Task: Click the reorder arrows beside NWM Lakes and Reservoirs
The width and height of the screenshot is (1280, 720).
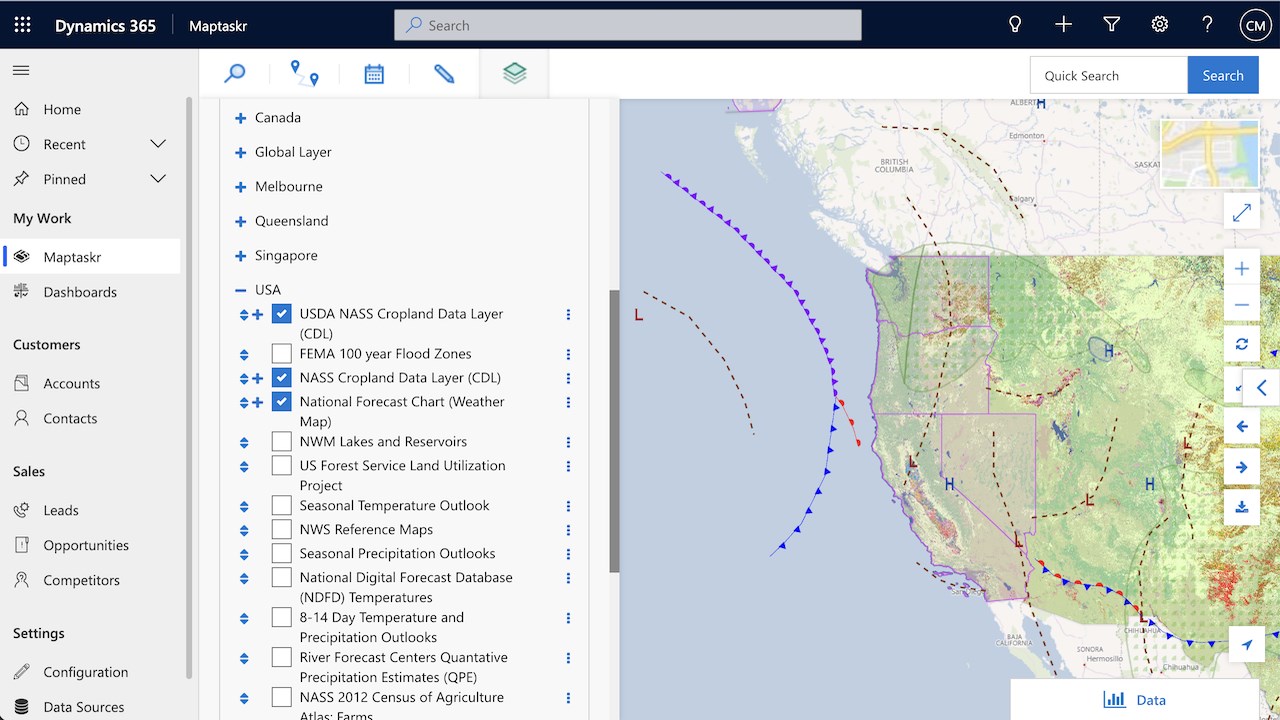Action: (x=244, y=442)
